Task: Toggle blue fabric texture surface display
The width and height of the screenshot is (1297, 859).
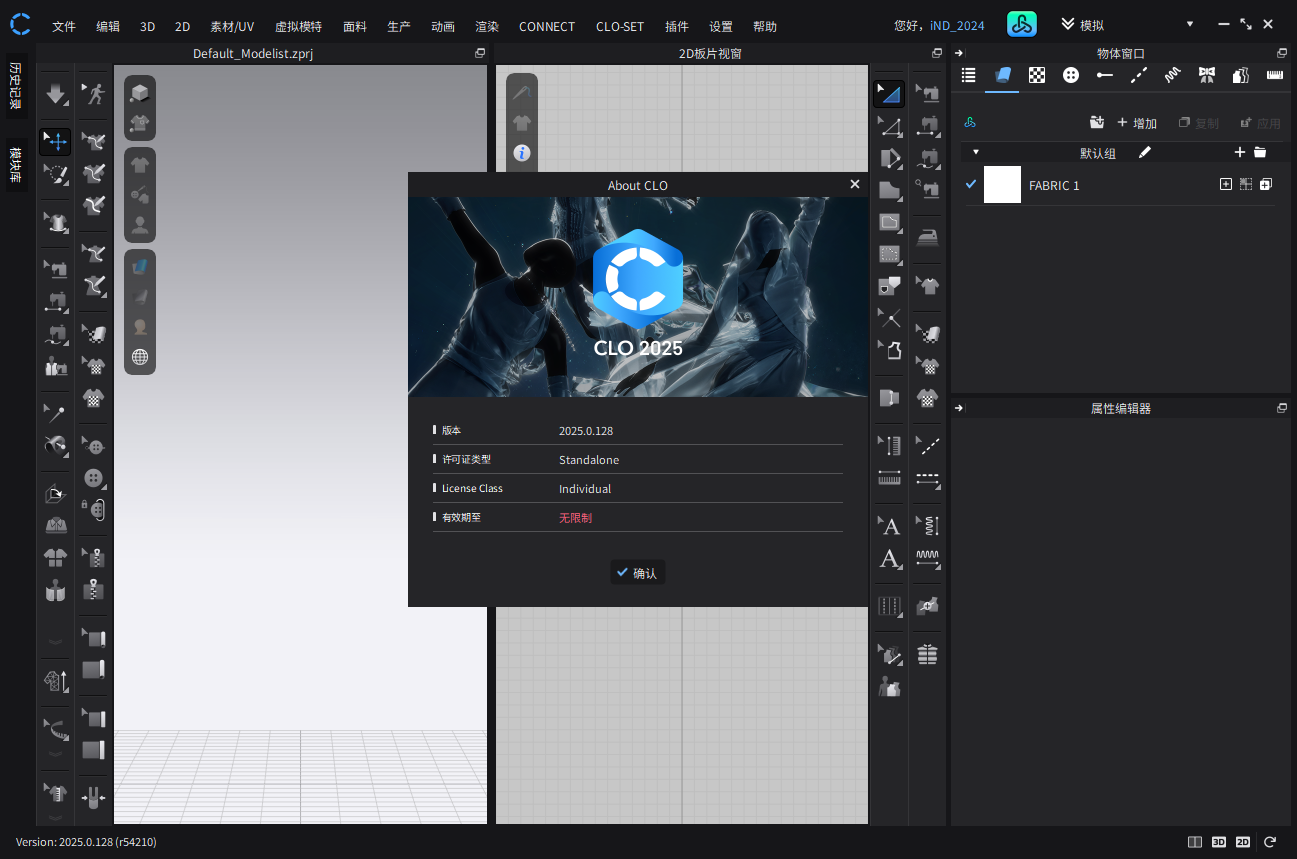Action: point(140,266)
